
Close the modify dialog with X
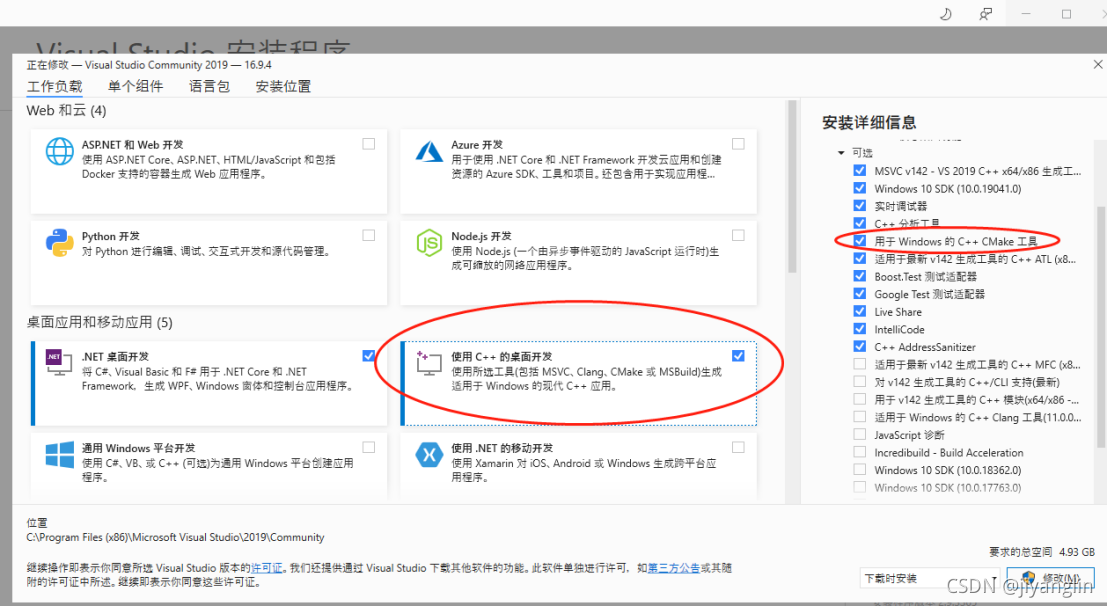1097,64
